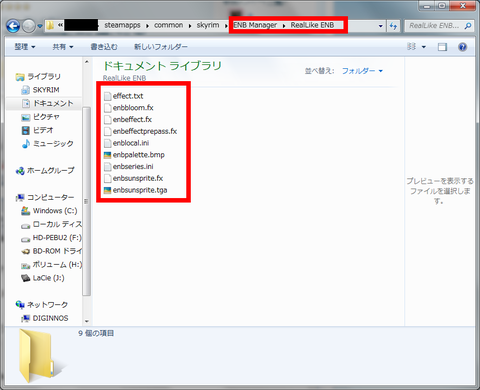Click 新しいフォルダー (New folder) button

tap(161, 47)
